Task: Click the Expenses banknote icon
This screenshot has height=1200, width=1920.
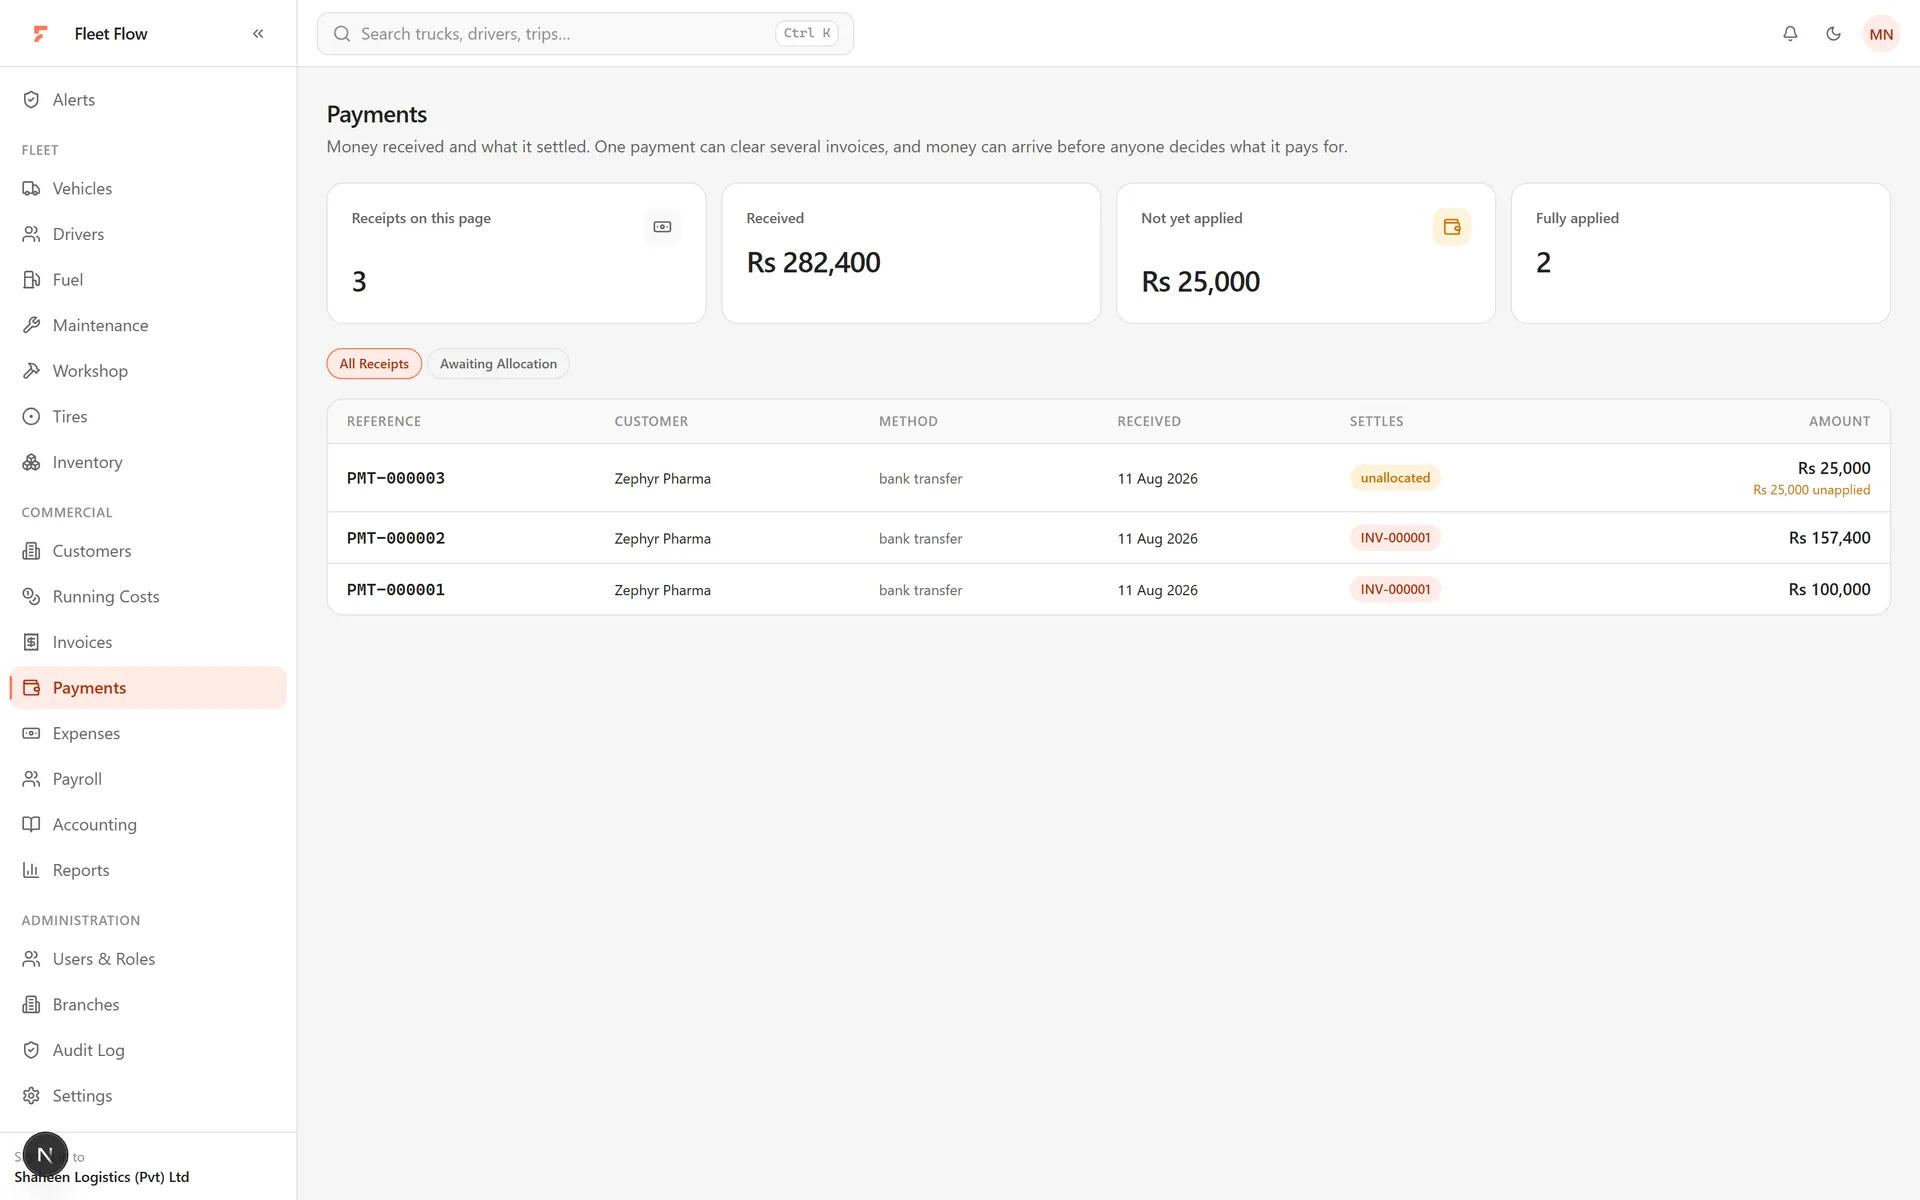Action: click(x=31, y=733)
